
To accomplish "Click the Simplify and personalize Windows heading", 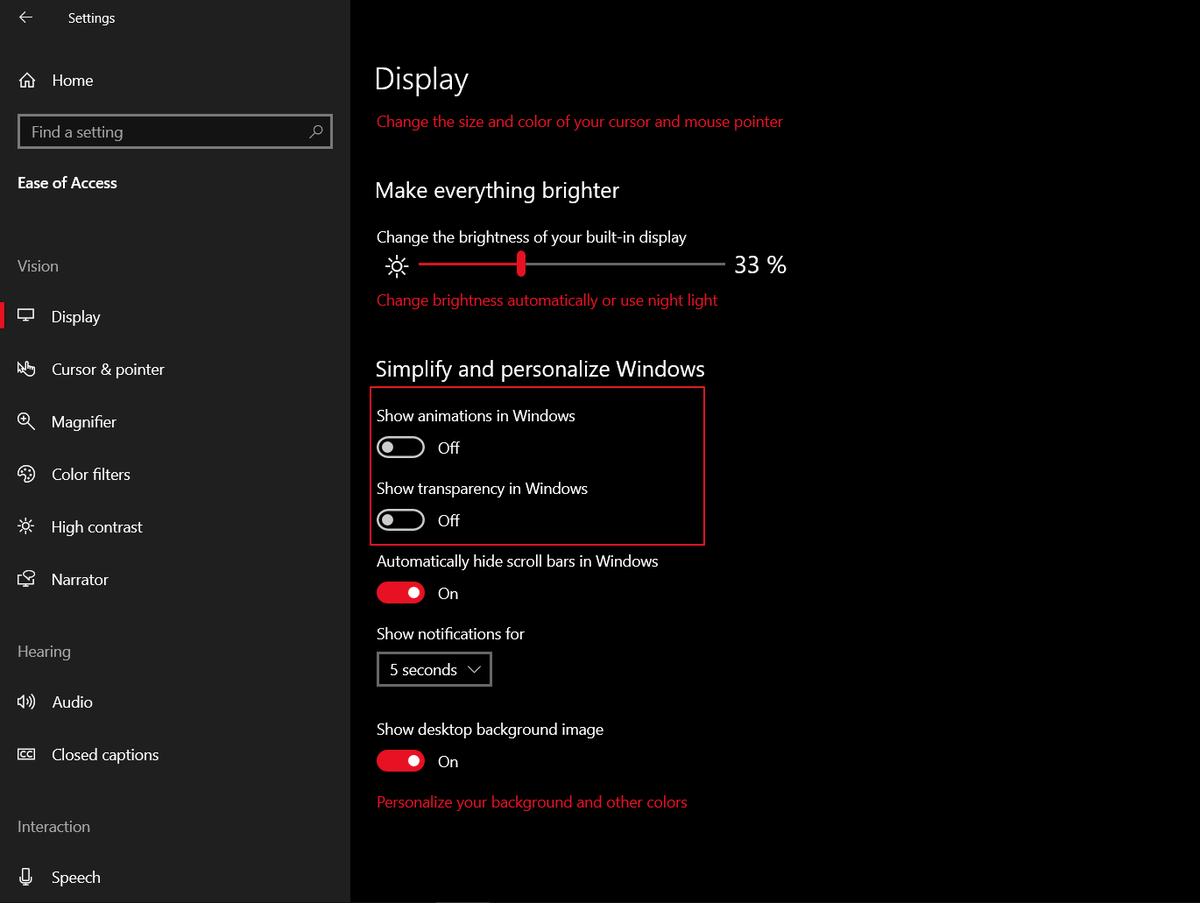I will 540,369.
